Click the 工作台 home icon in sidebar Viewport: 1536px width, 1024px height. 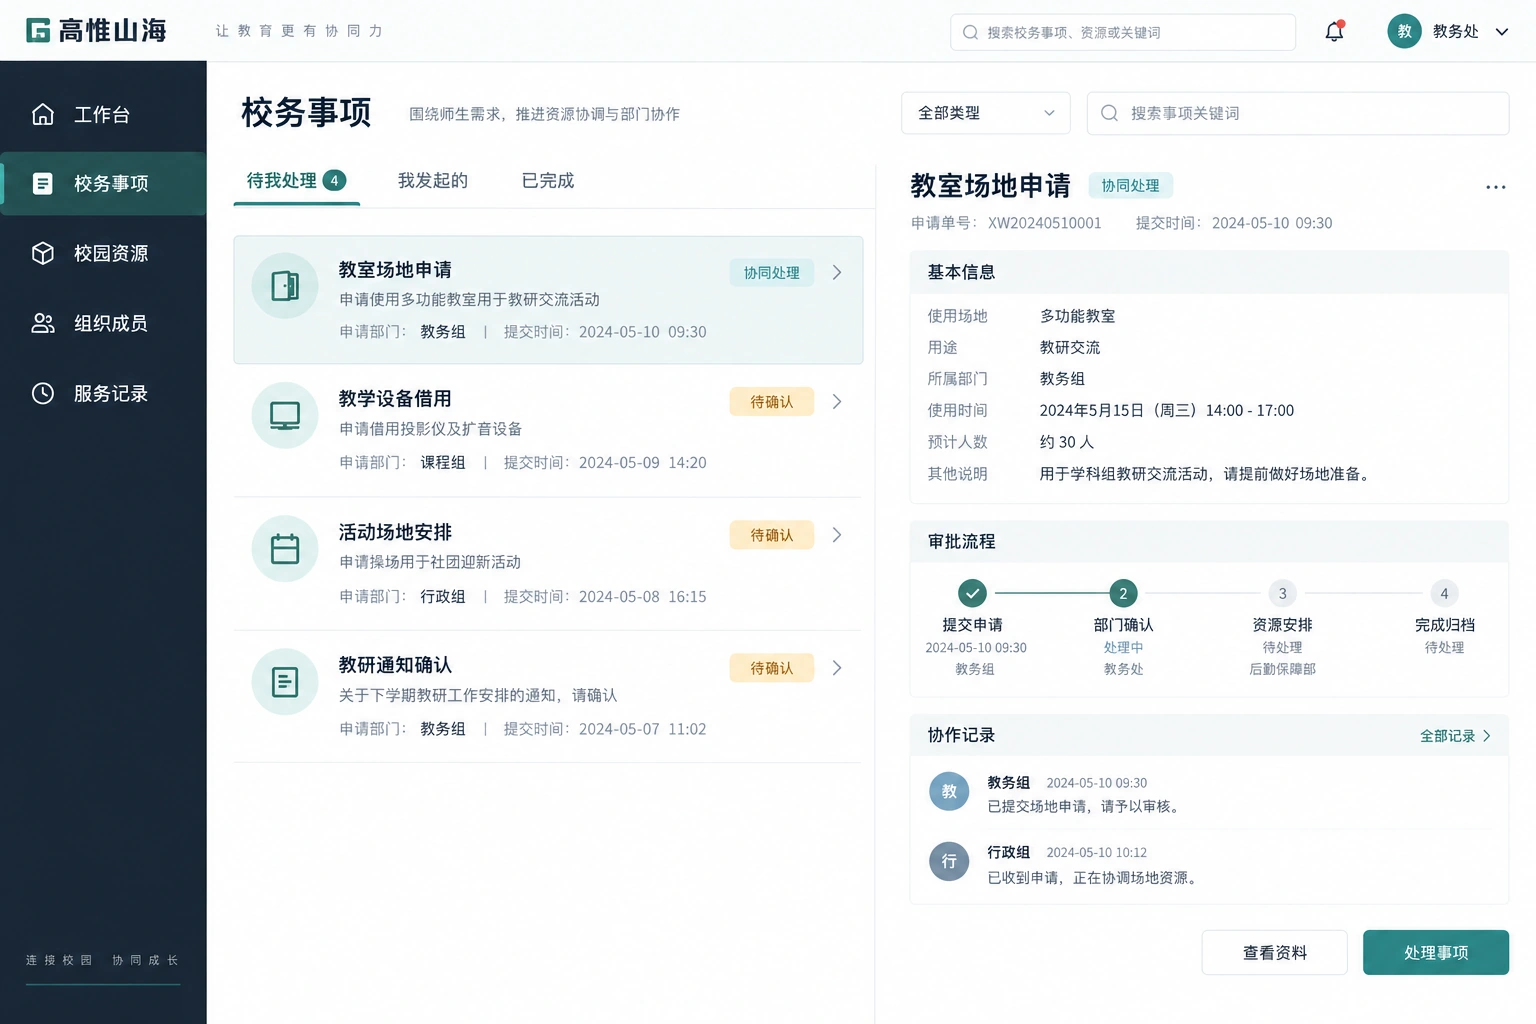[x=43, y=114]
